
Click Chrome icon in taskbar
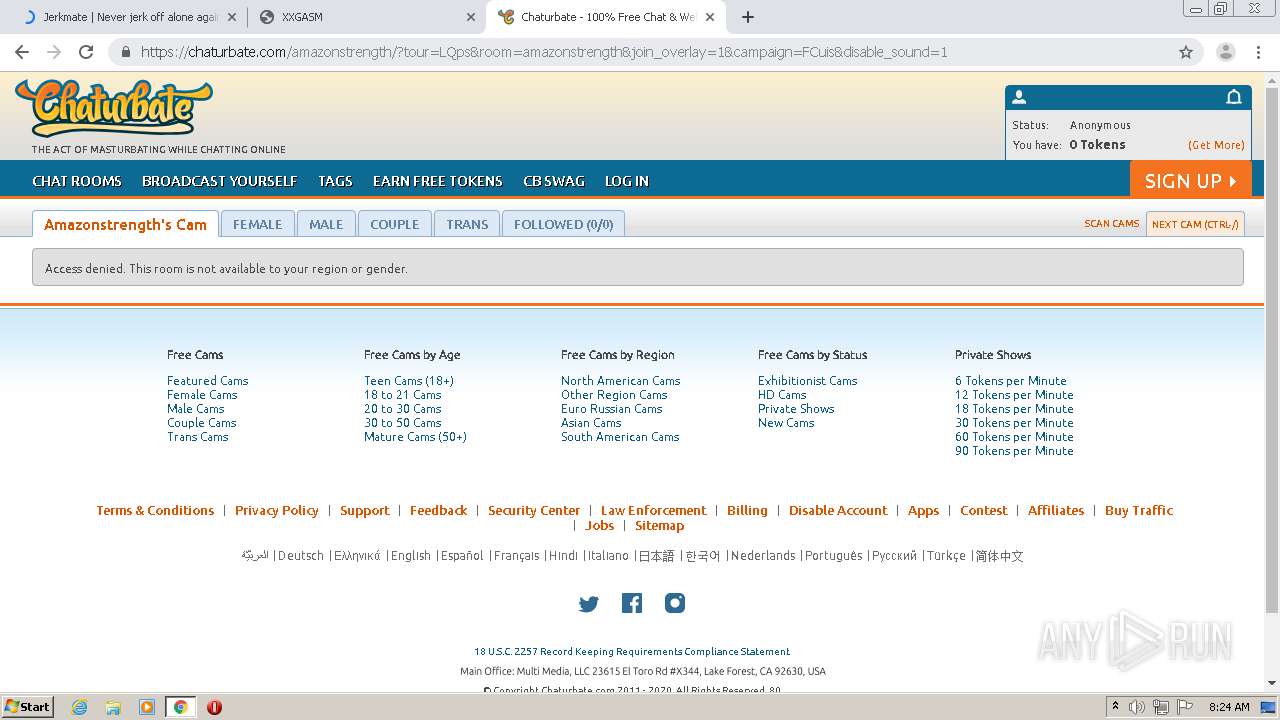[x=180, y=707]
